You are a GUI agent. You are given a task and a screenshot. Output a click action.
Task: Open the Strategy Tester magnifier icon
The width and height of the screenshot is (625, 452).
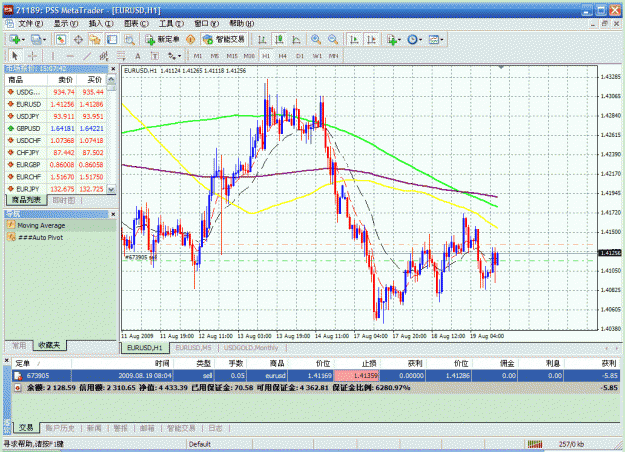(129, 39)
